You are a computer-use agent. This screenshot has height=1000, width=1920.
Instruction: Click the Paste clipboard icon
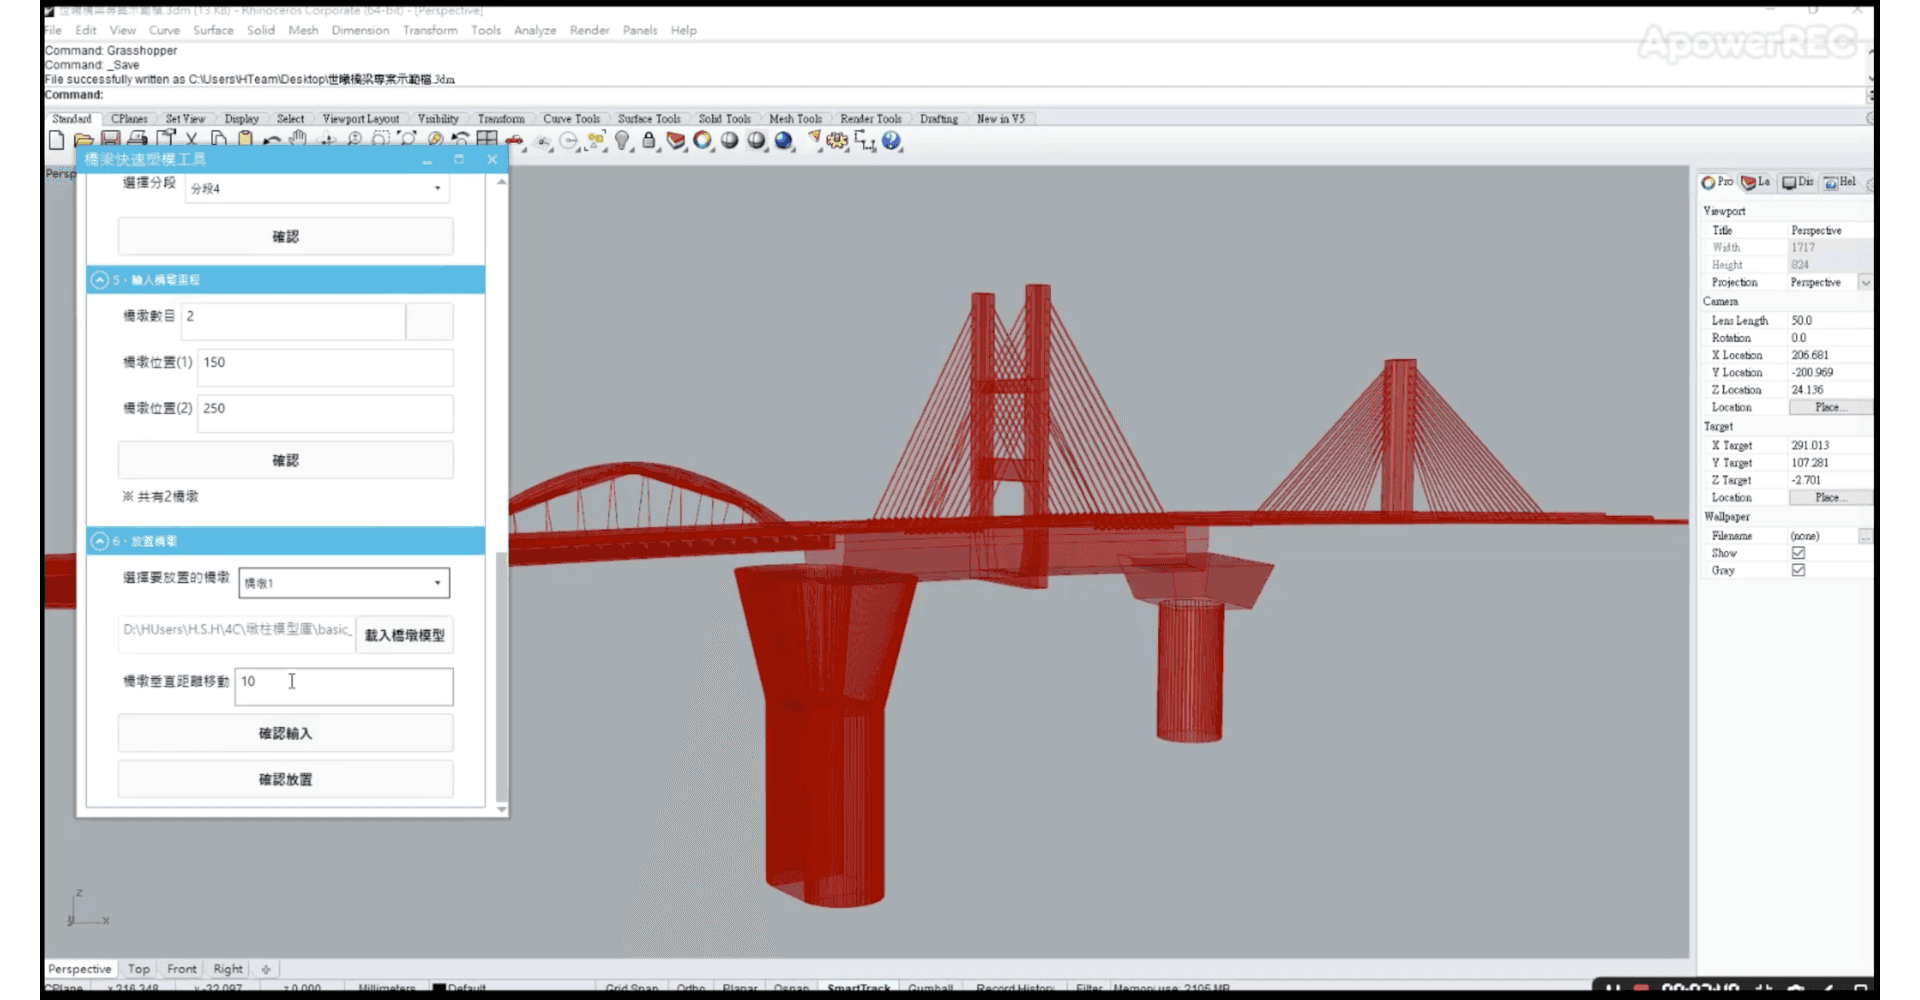coord(245,140)
